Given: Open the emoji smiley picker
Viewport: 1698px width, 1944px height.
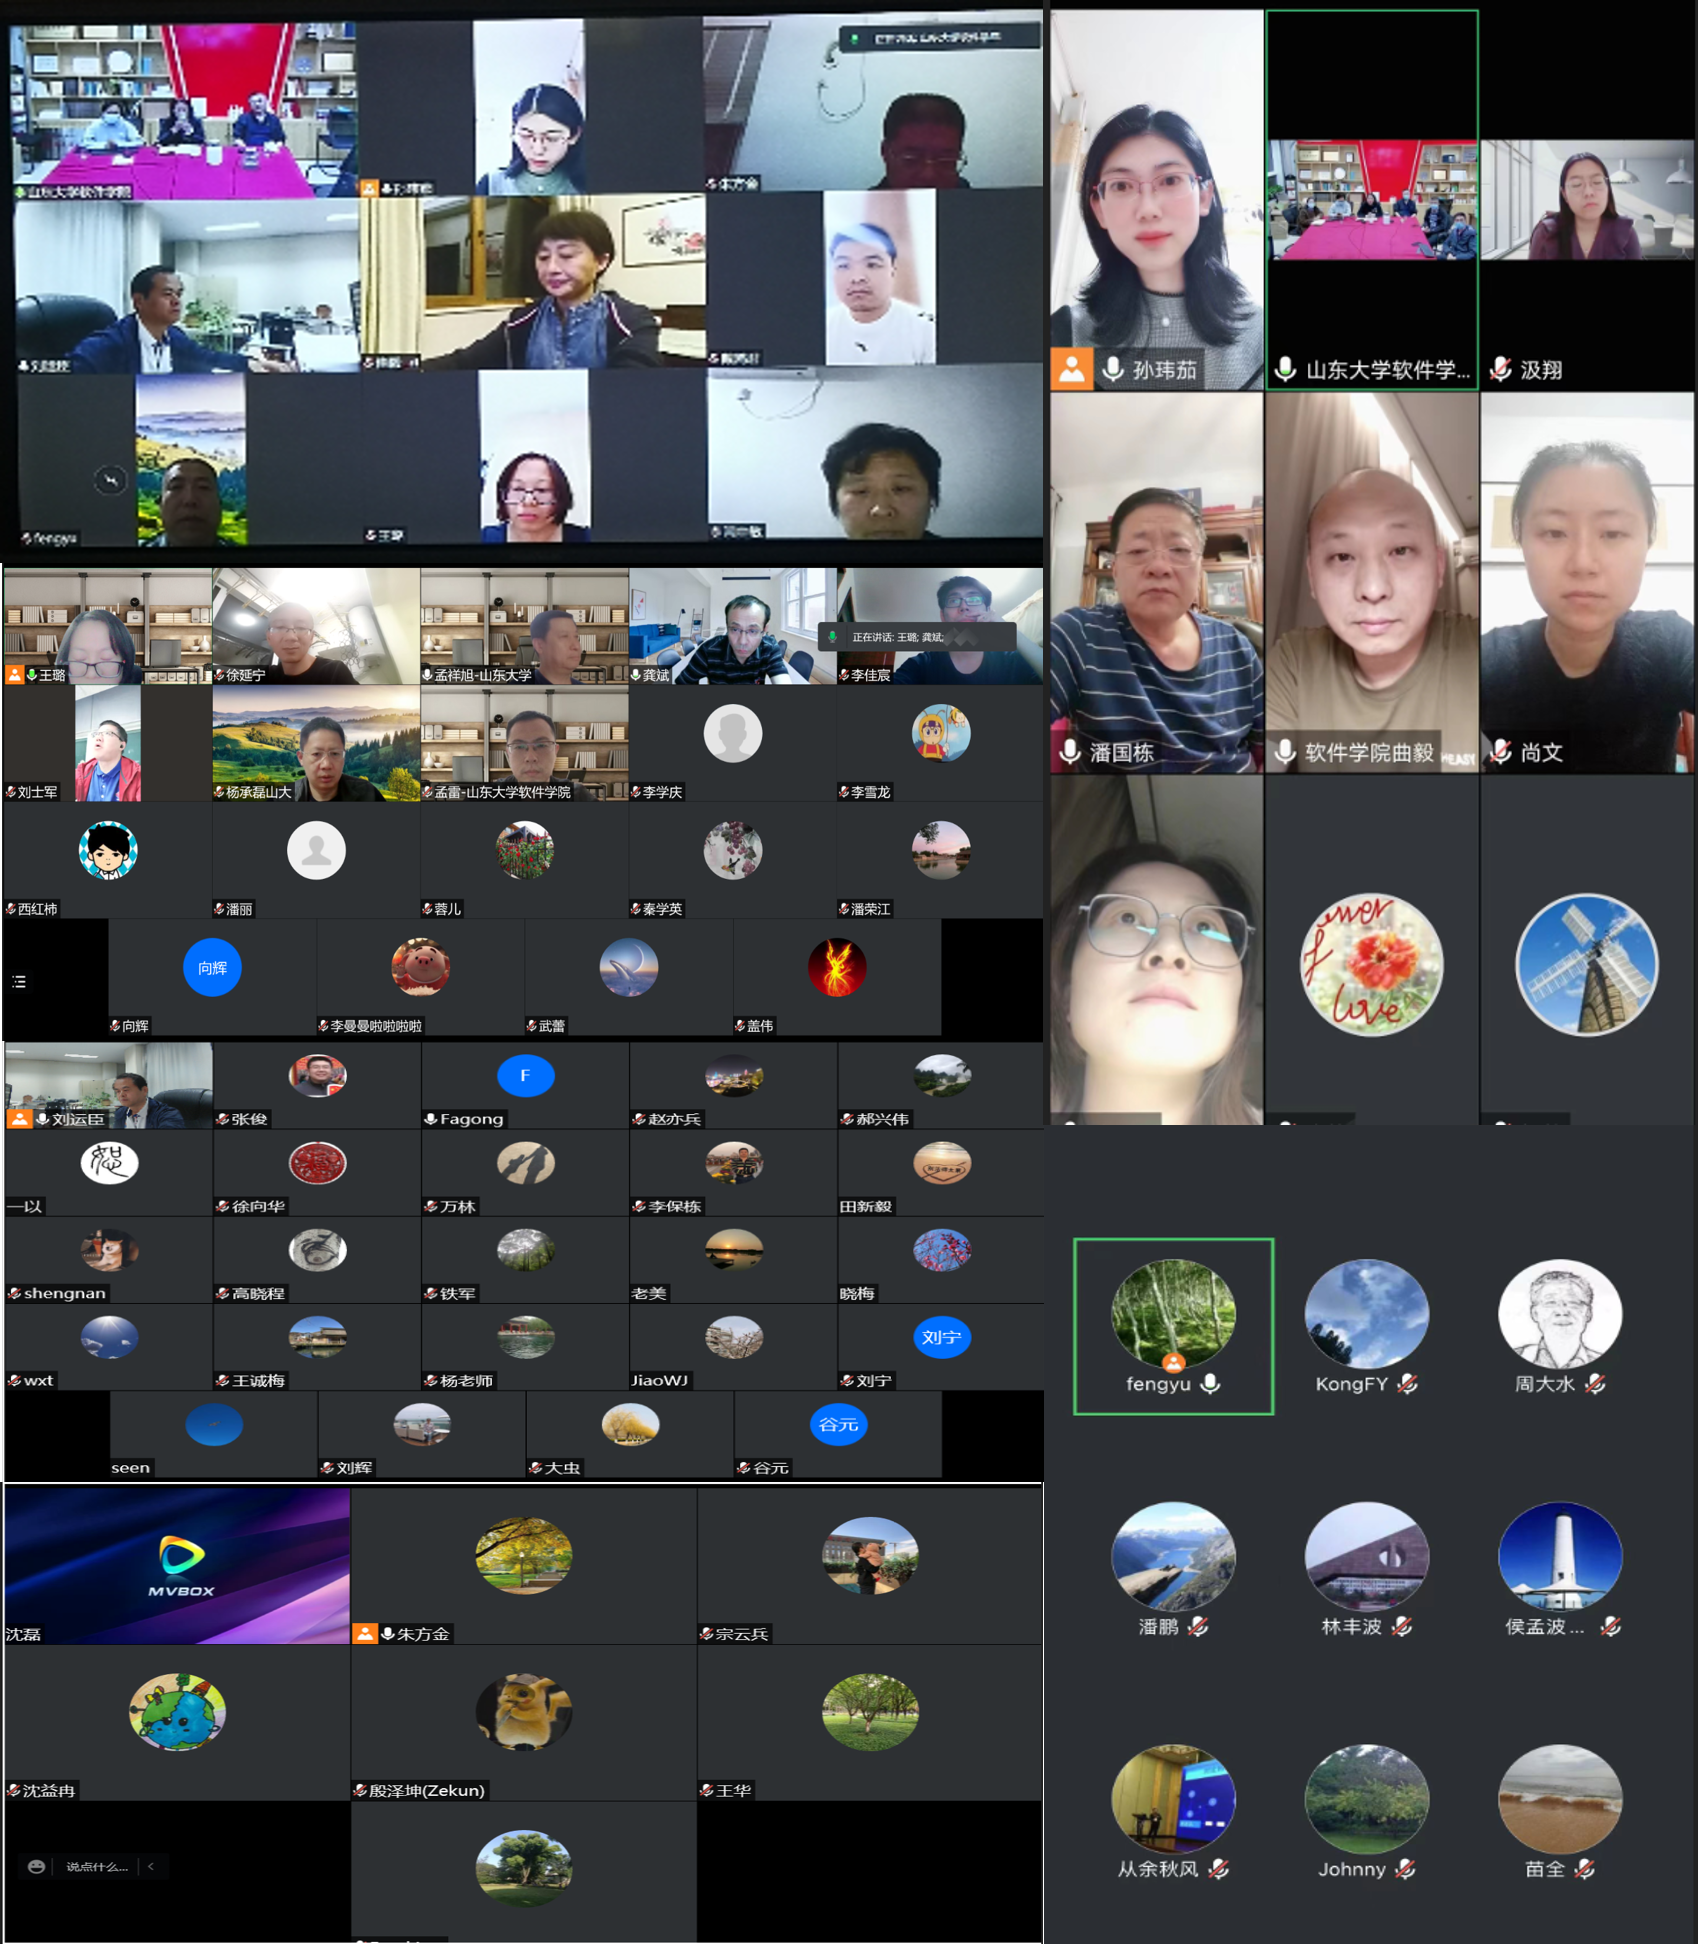Looking at the screenshot, I should tap(36, 1866).
